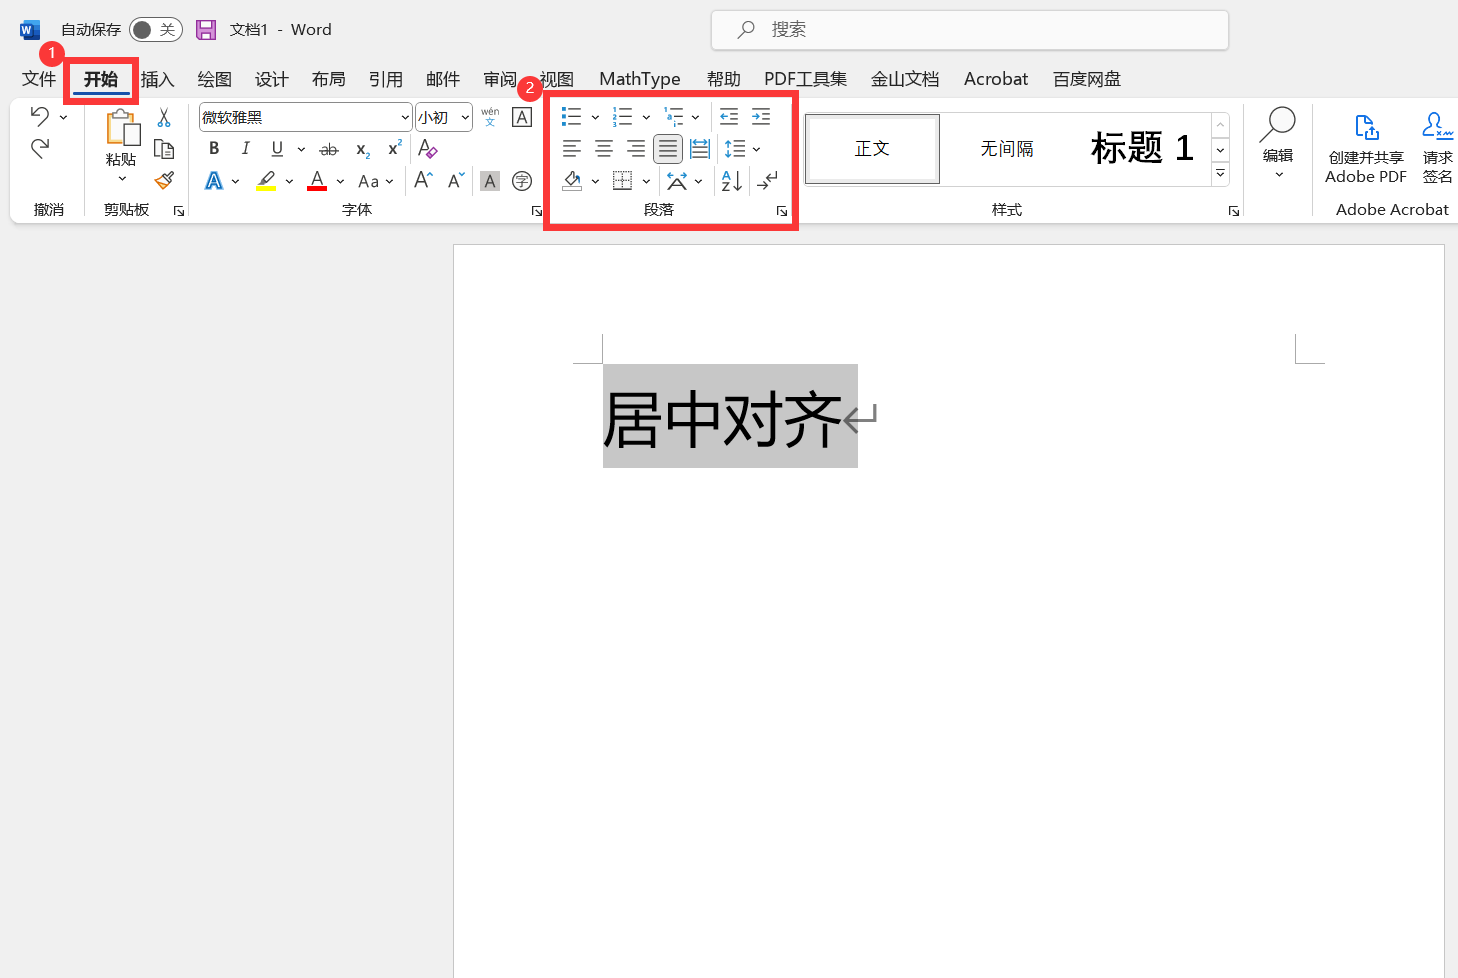Click the selected text 居中对齐
The height and width of the screenshot is (978, 1458).
723,419
